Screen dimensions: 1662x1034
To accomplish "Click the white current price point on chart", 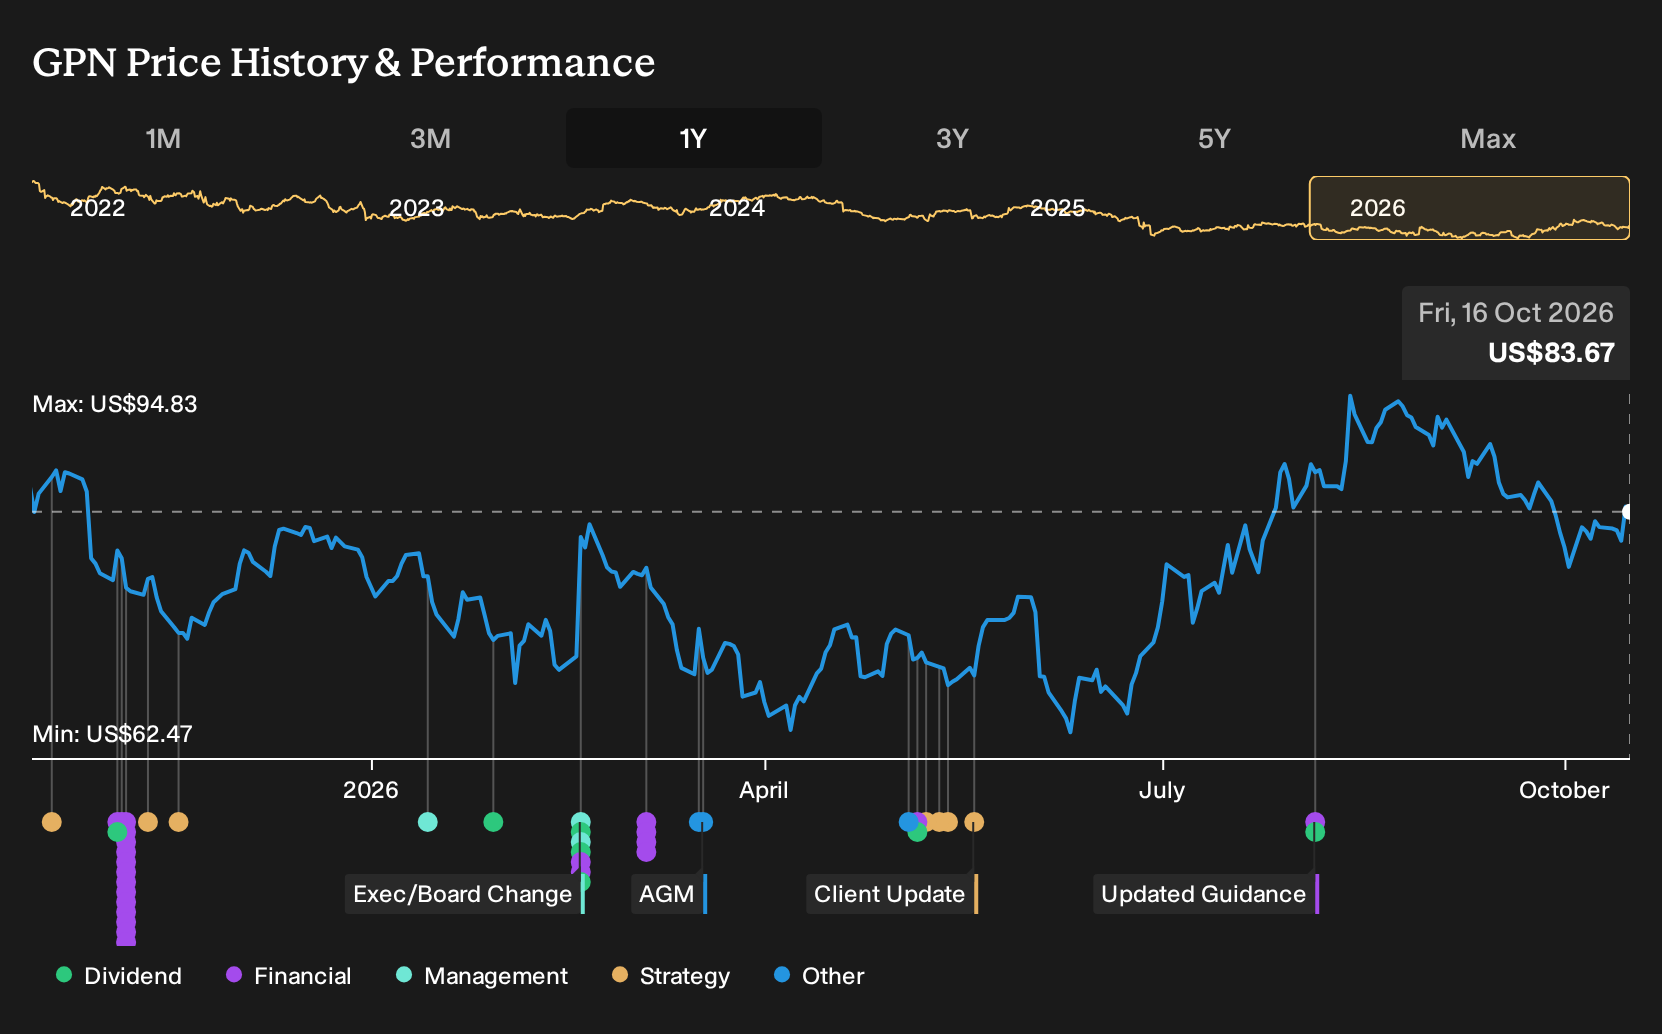I will point(1627,512).
